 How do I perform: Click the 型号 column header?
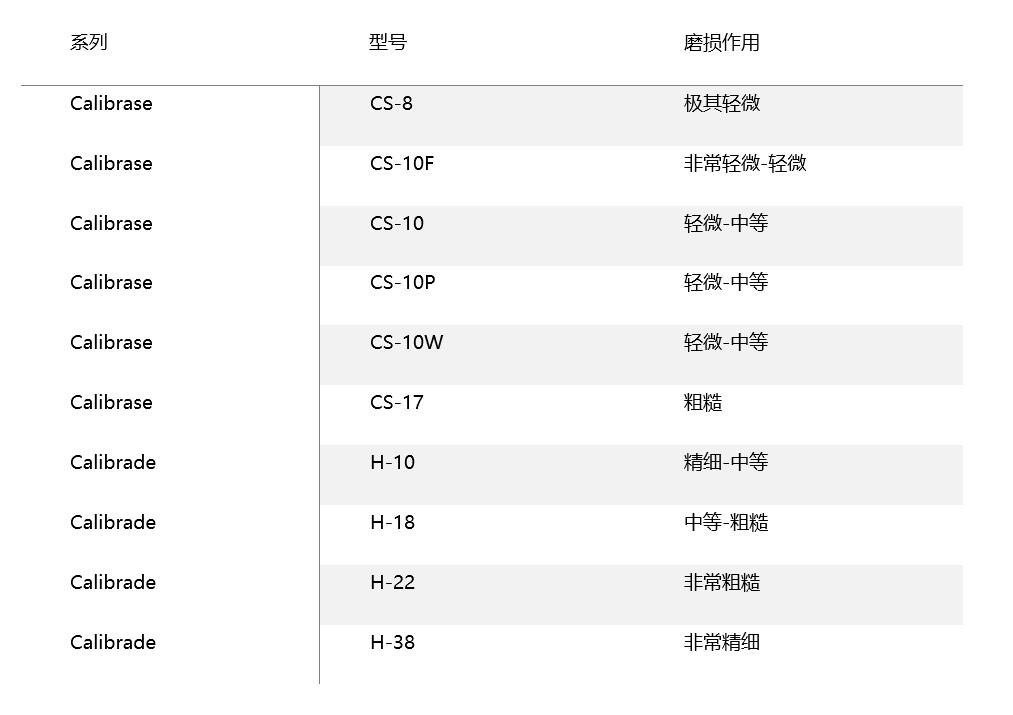pos(388,43)
